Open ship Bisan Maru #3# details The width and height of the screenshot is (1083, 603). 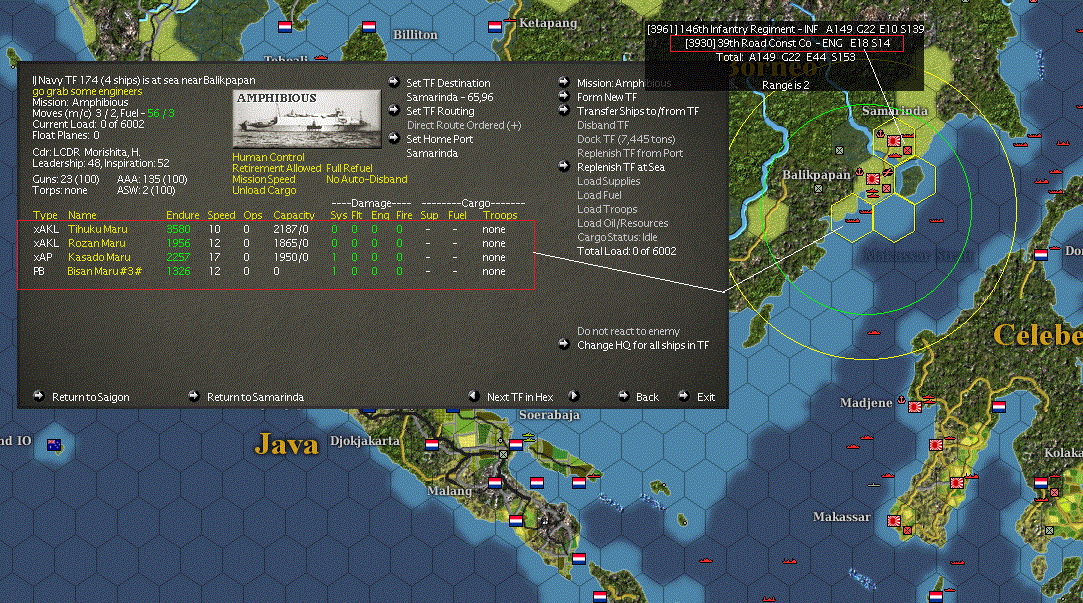[x=104, y=271]
